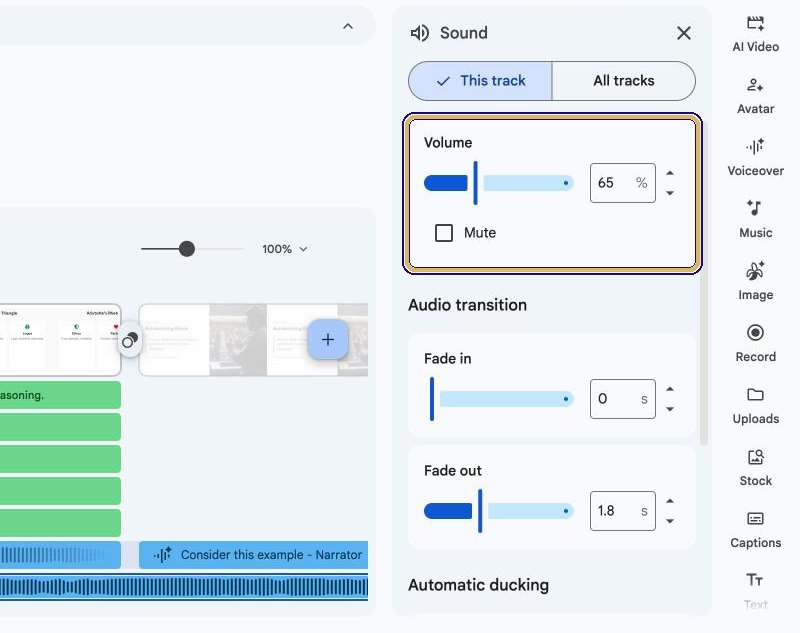Increase Fade in with up arrow
Screen dimensions: 800x633
click(670, 389)
